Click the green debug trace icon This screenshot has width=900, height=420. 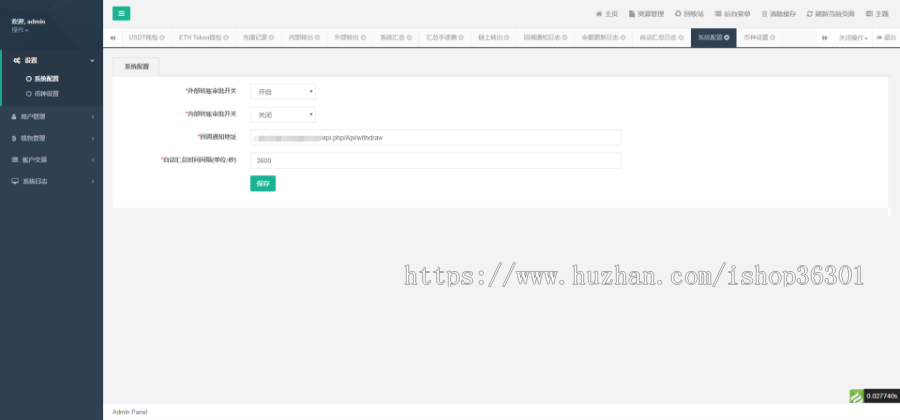[856, 396]
